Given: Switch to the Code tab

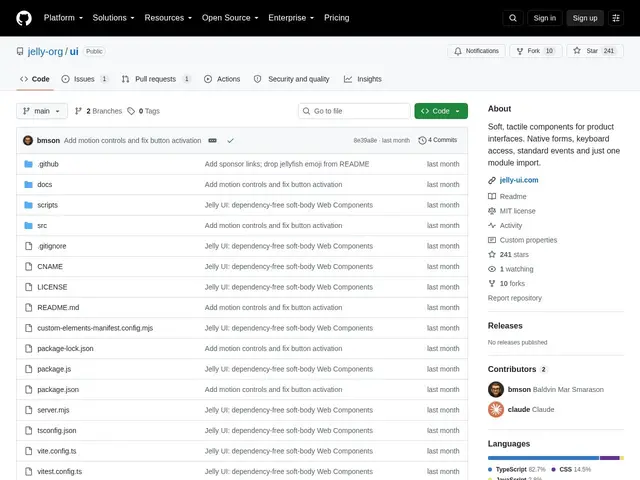Looking at the screenshot, I should coord(35,79).
